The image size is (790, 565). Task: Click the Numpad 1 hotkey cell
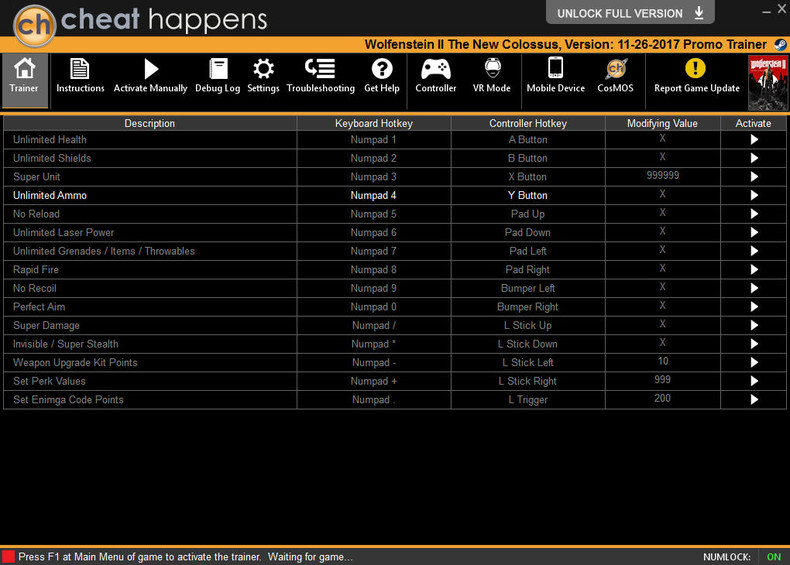click(374, 140)
